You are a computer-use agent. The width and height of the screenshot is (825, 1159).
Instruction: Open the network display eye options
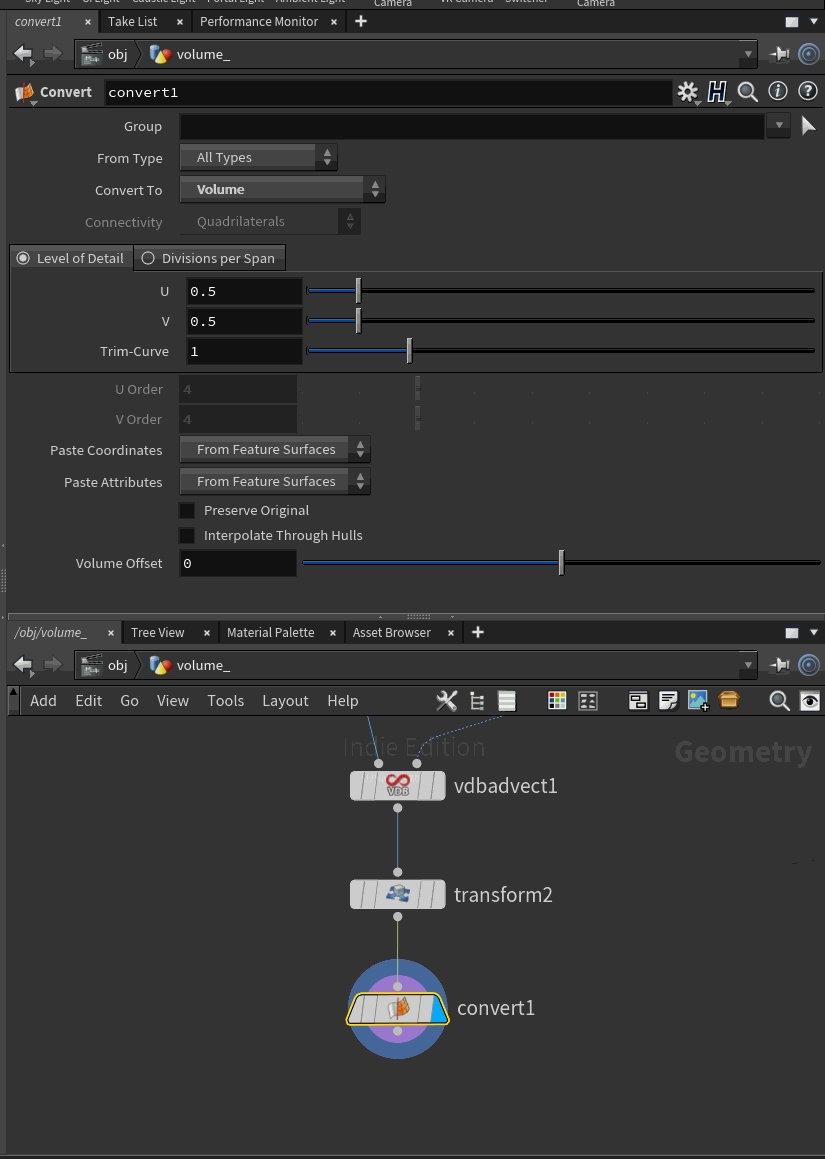click(810, 701)
